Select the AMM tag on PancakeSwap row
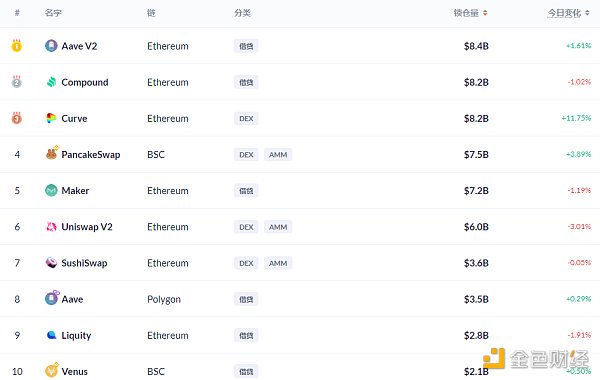The width and height of the screenshot is (600, 380). tap(278, 155)
